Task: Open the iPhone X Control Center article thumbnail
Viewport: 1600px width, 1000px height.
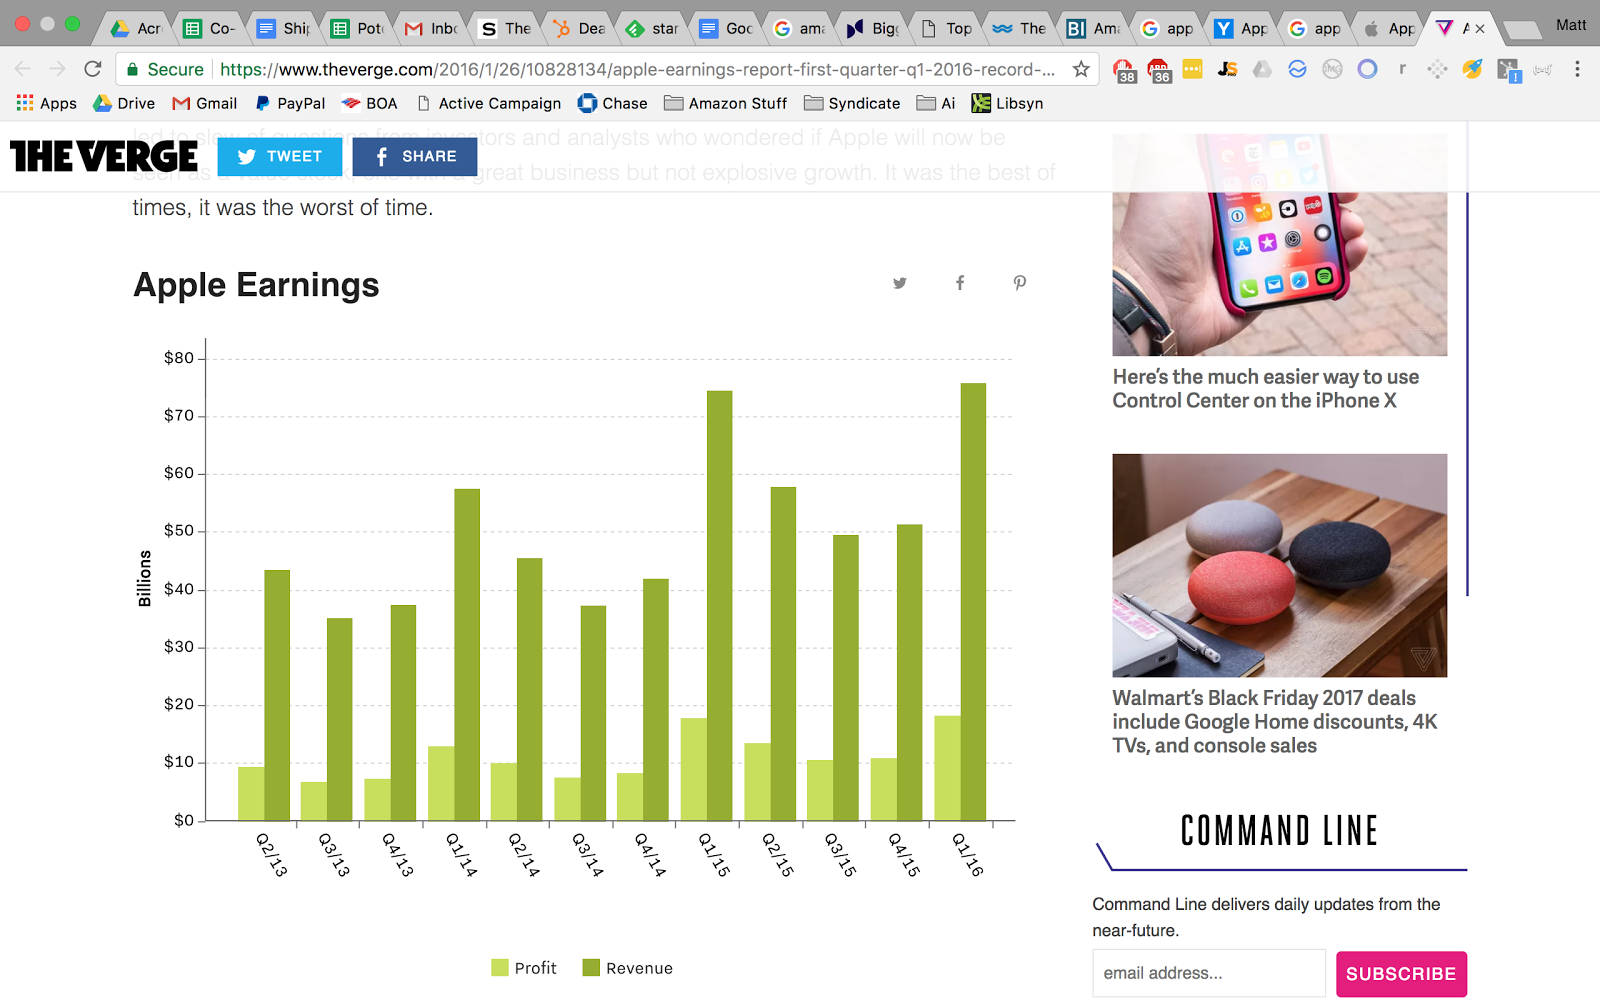Action: tap(1280, 245)
